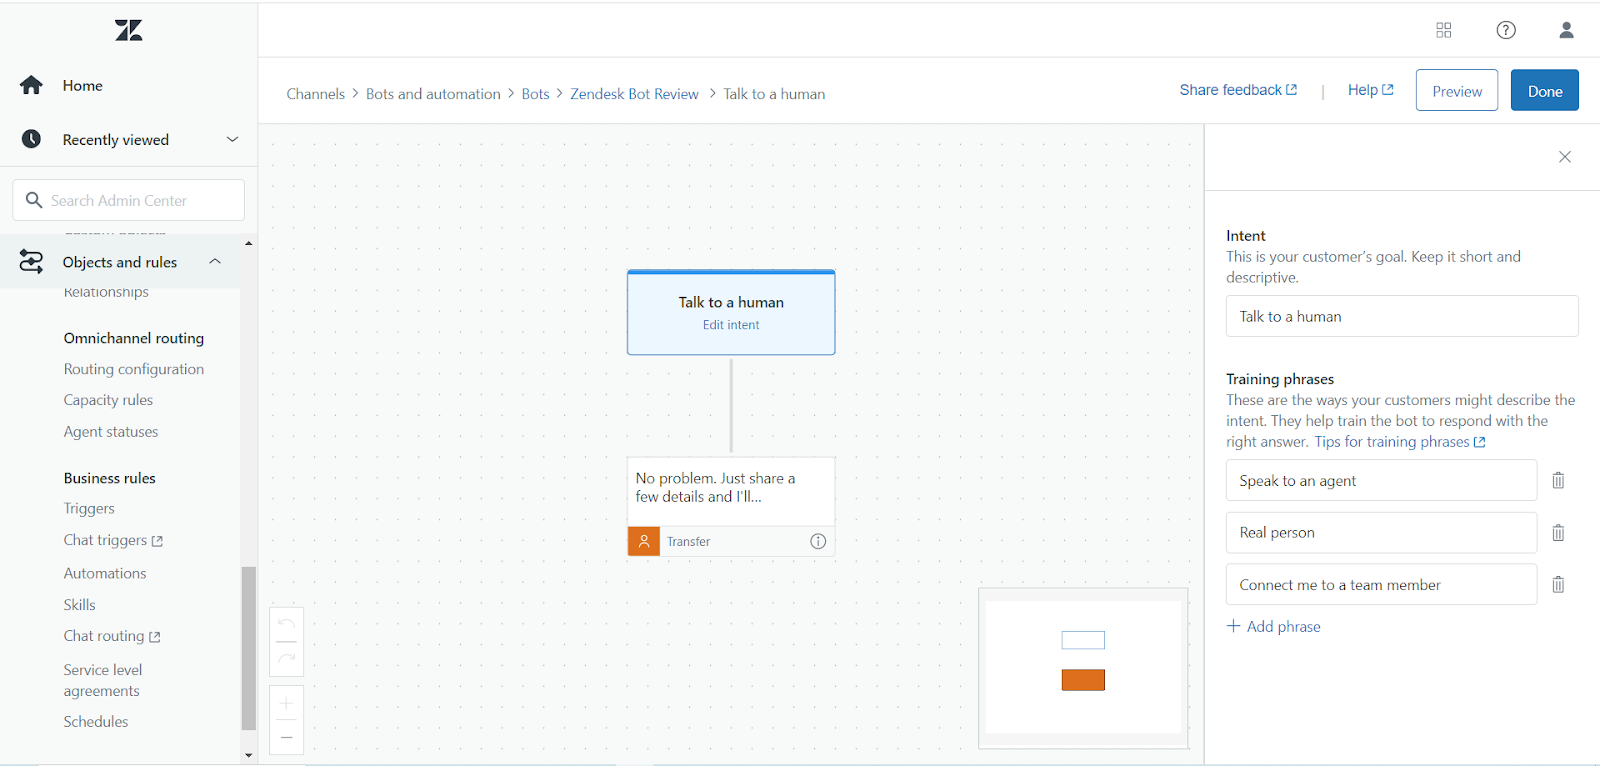Image resolution: width=1600 pixels, height=766 pixels.
Task: Click the Search Admin Center field
Action: 130,201
